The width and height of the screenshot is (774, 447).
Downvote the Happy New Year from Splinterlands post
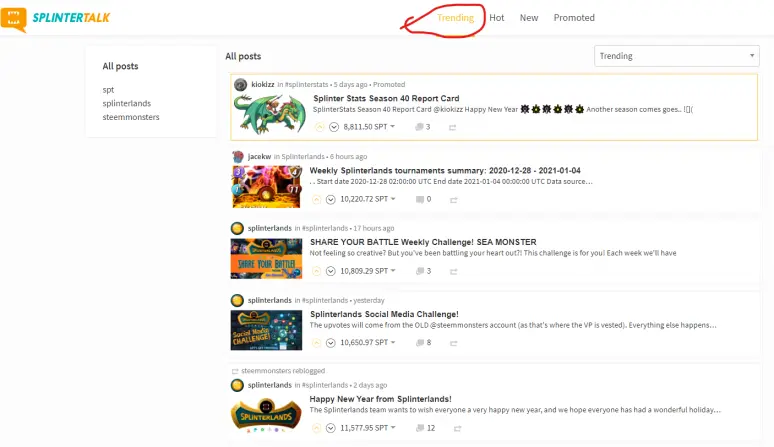[331, 428]
